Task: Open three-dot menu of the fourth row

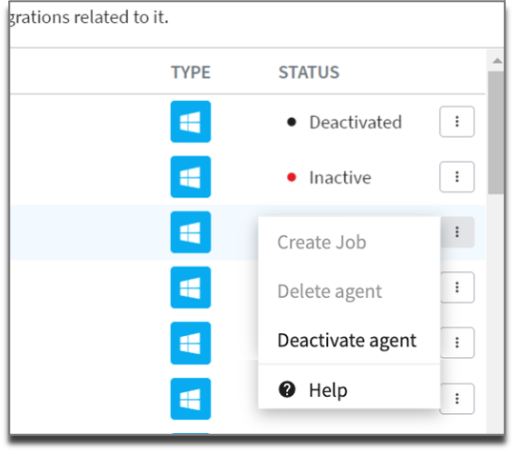Action: (x=457, y=287)
